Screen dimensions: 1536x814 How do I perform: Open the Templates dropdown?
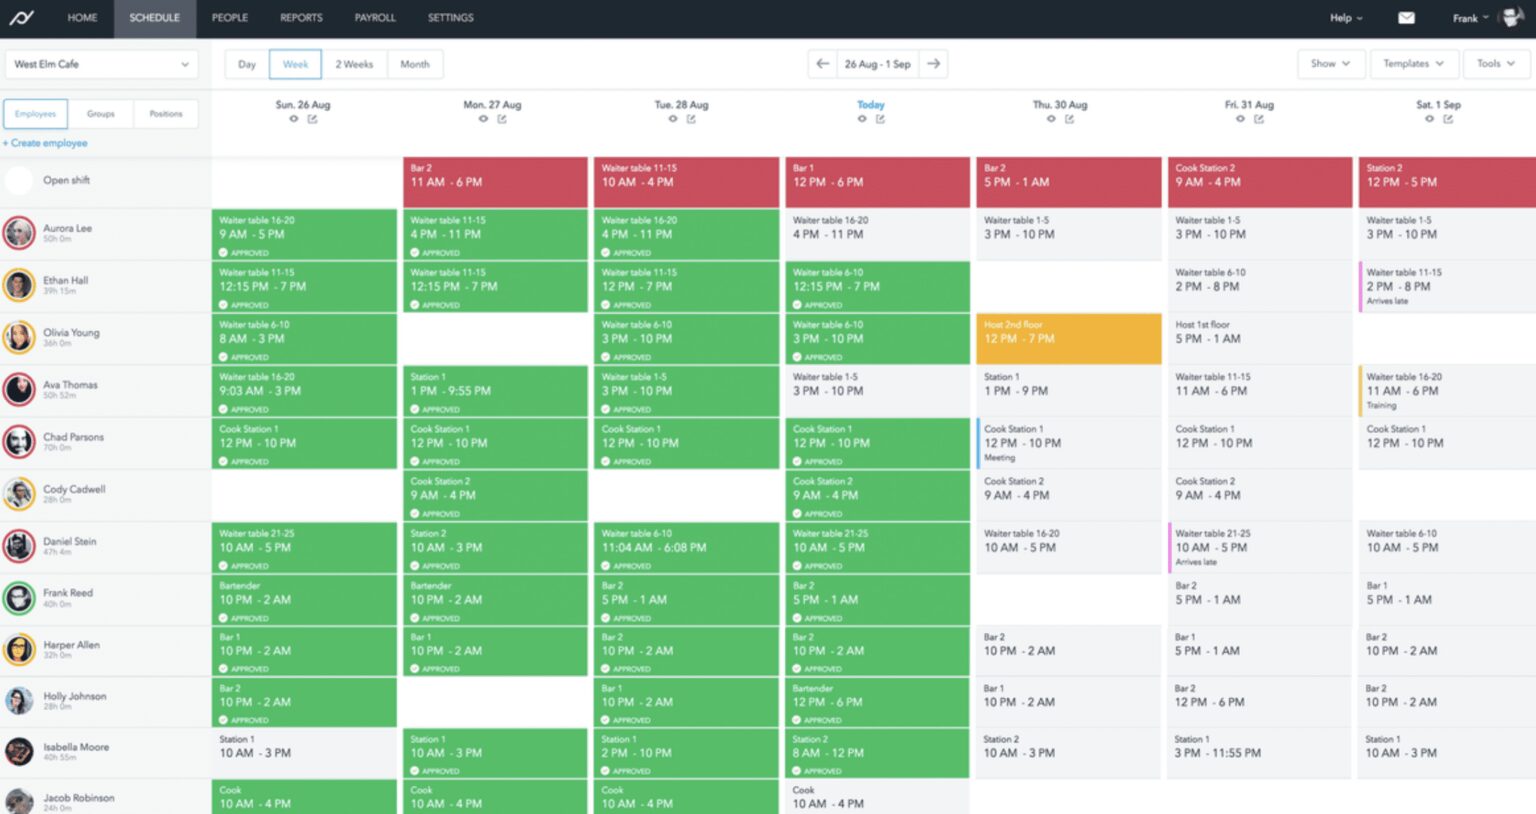pos(1413,64)
